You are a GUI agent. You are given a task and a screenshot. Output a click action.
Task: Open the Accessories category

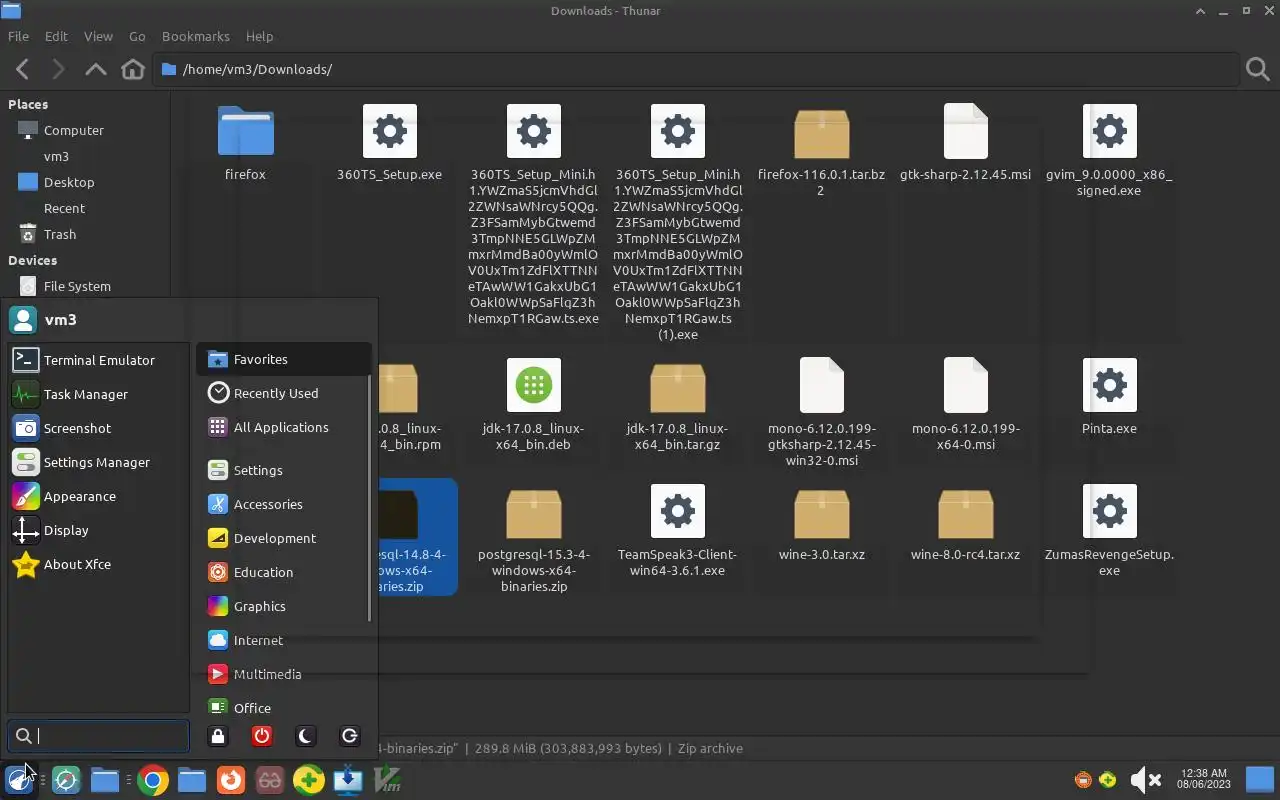pos(284,504)
